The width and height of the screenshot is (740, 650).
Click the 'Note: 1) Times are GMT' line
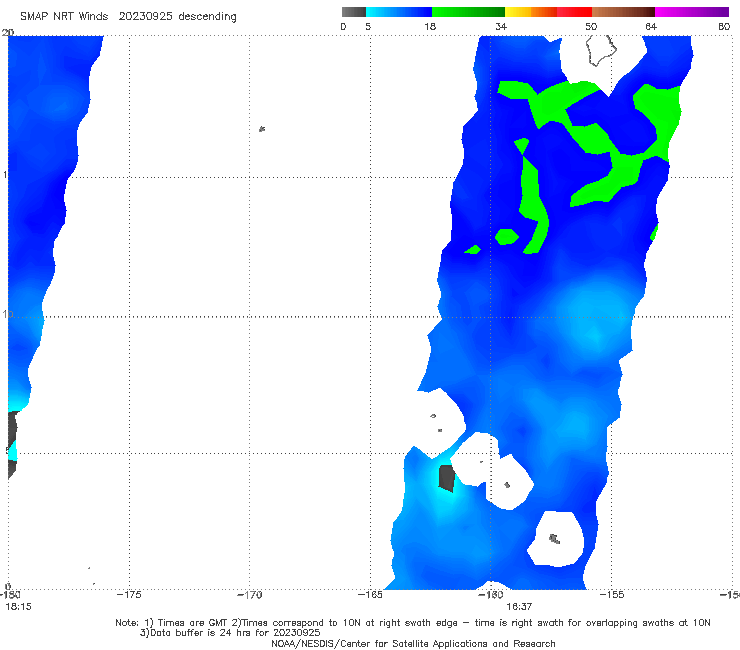413,623
